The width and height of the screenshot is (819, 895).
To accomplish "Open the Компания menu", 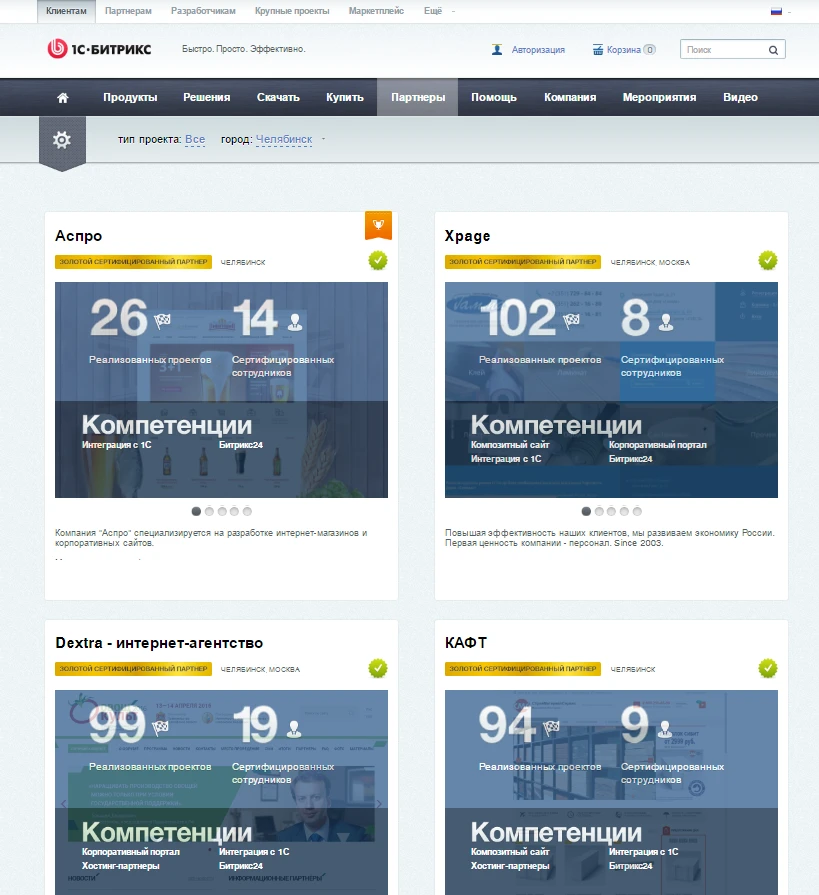I will [570, 98].
